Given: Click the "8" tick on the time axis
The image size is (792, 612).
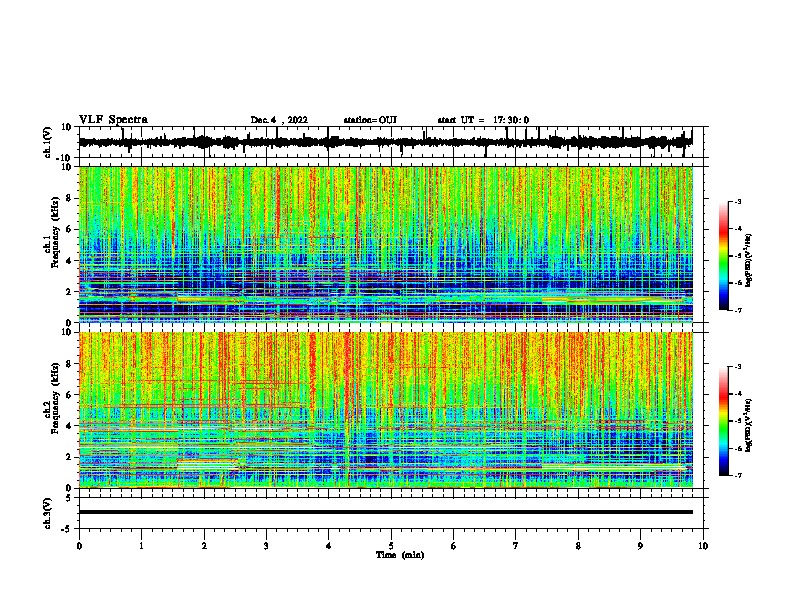Looking at the screenshot, I should pos(578,546).
